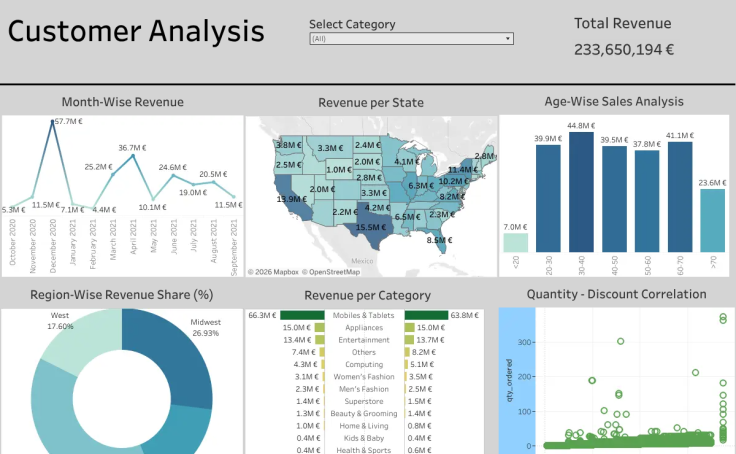Select the 40-50 age bar (39.5M €)

614,199
